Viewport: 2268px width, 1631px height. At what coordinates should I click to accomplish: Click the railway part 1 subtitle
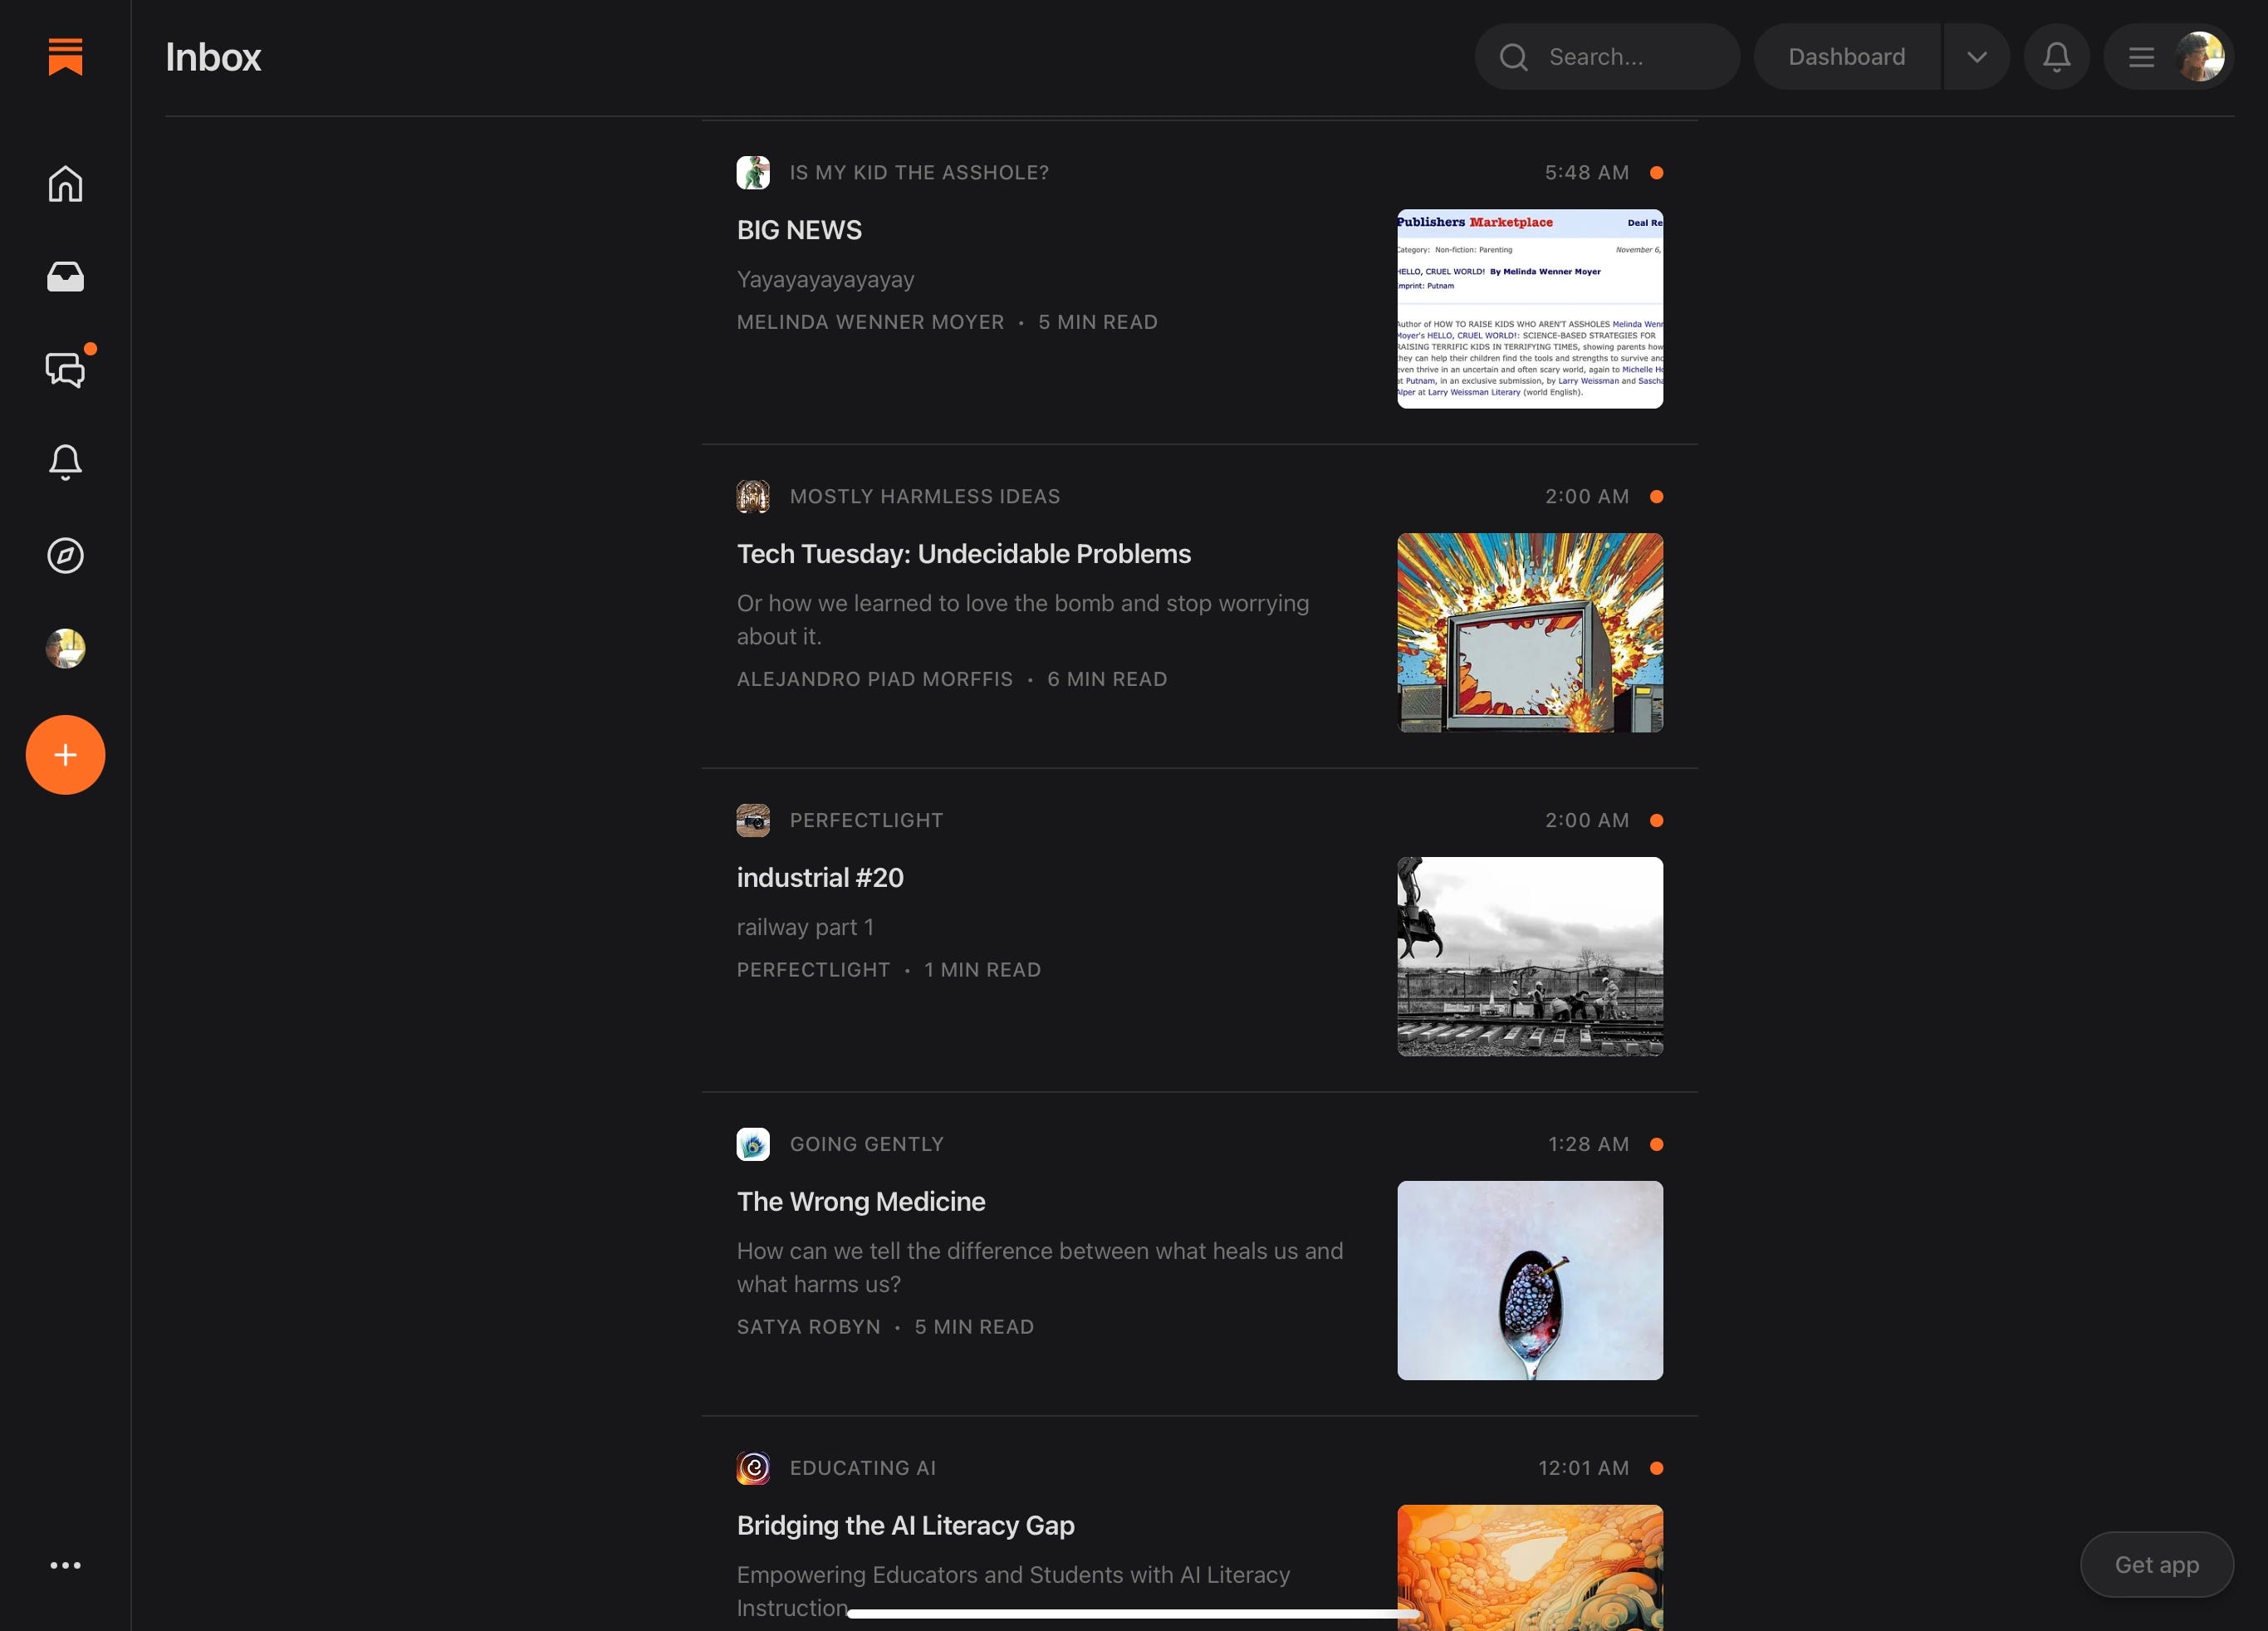[805, 928]
